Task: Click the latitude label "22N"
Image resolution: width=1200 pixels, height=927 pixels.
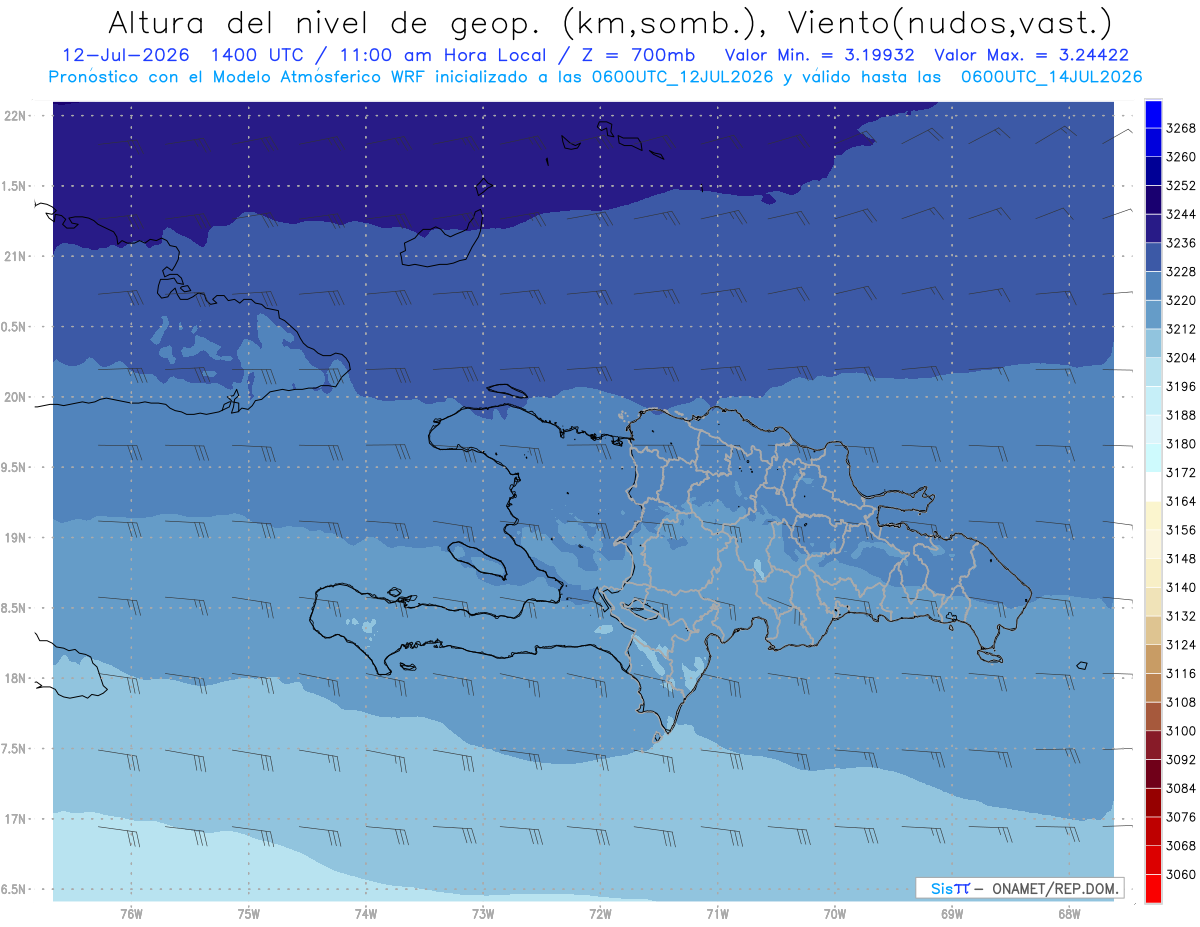Action: click(16, 116)
